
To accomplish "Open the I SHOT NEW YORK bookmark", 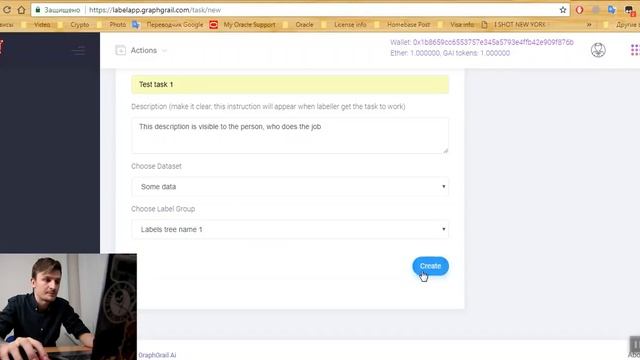I will click(513, 24).
